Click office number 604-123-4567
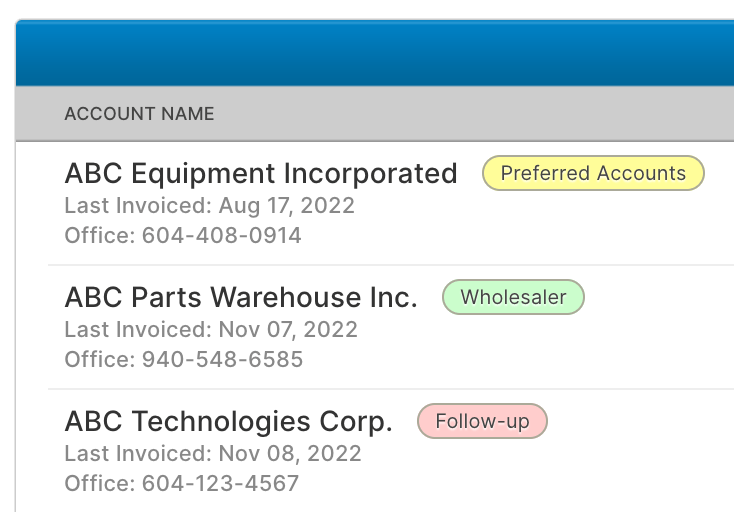Viewport: 734px width, 512px height. [x=220, y=483]
